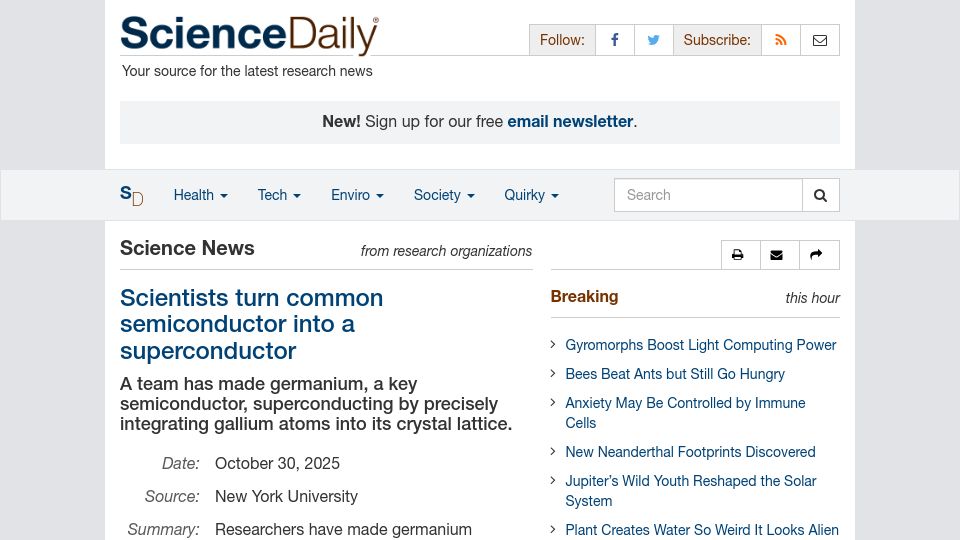The image size is (960, 540).
Task: Open ScienceDaily Twitter page icon
Action: click(x=654, y=40)
